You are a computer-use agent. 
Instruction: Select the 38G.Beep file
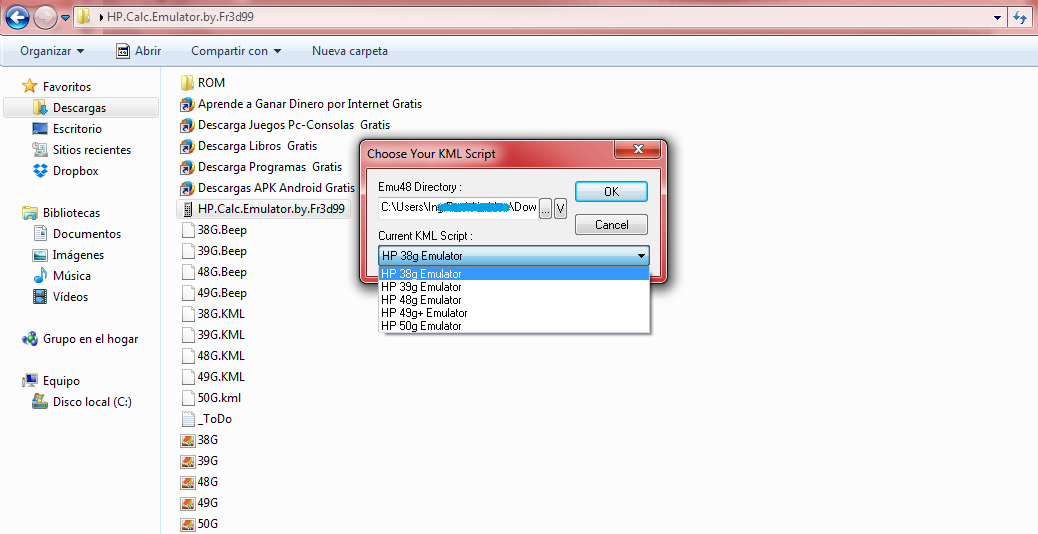coord(222,230)
